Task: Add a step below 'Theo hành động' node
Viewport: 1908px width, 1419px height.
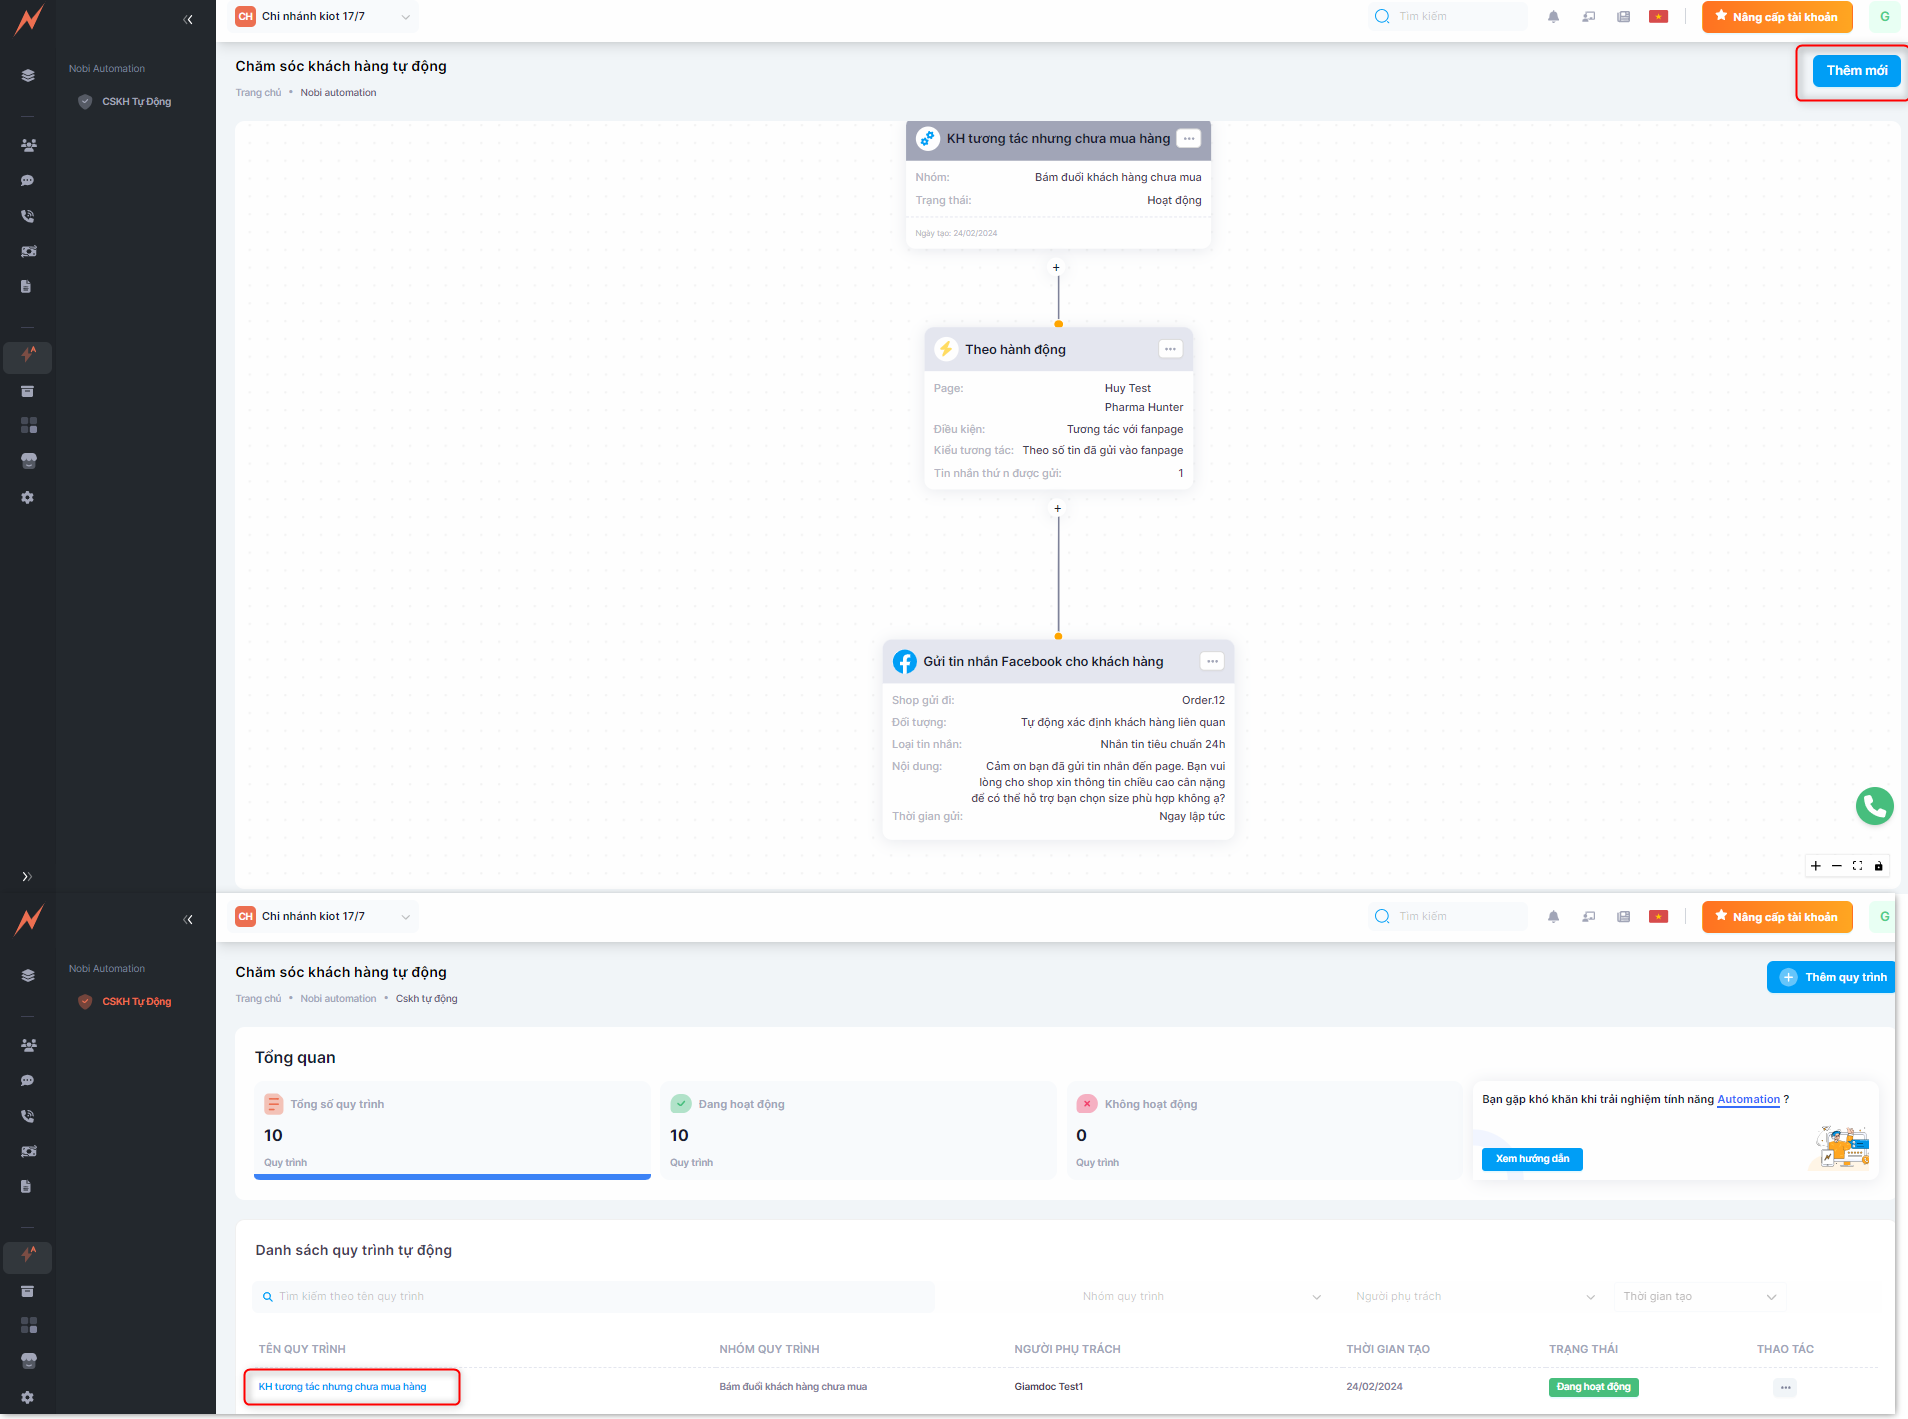Action: point(1057,509)
